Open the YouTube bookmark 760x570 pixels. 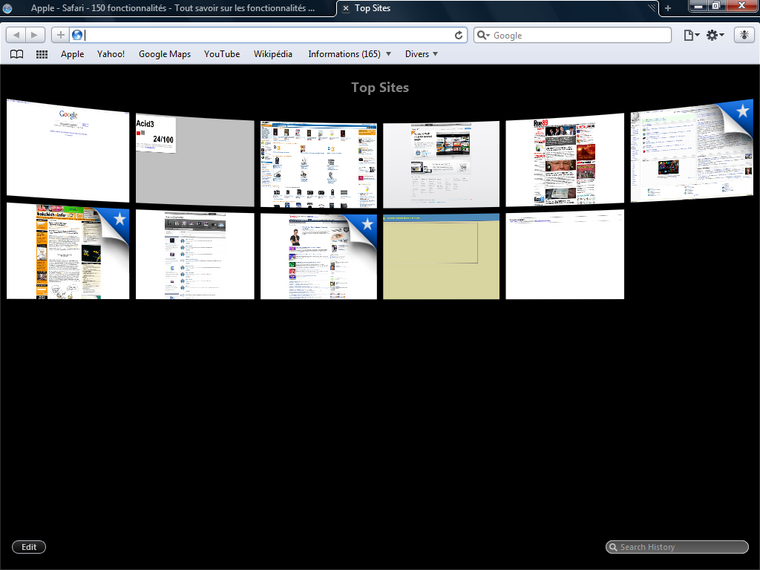click(222, 54)
